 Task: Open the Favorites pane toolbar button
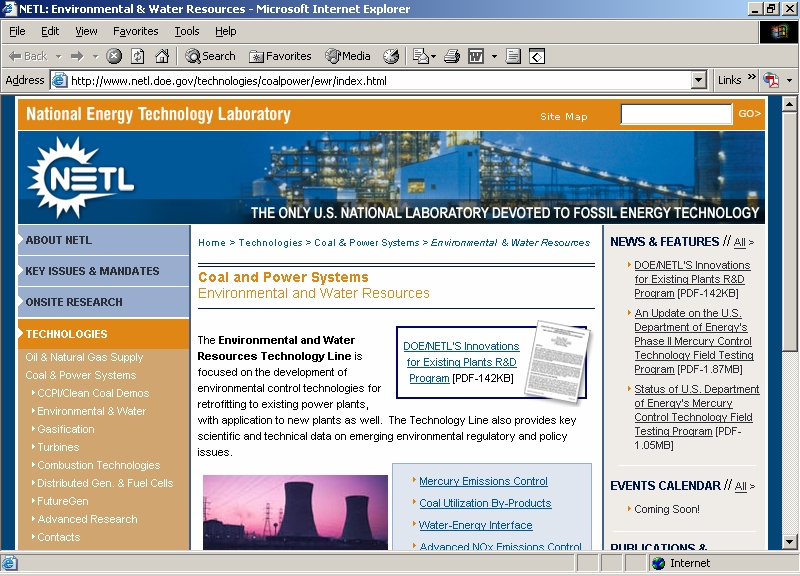280,56
